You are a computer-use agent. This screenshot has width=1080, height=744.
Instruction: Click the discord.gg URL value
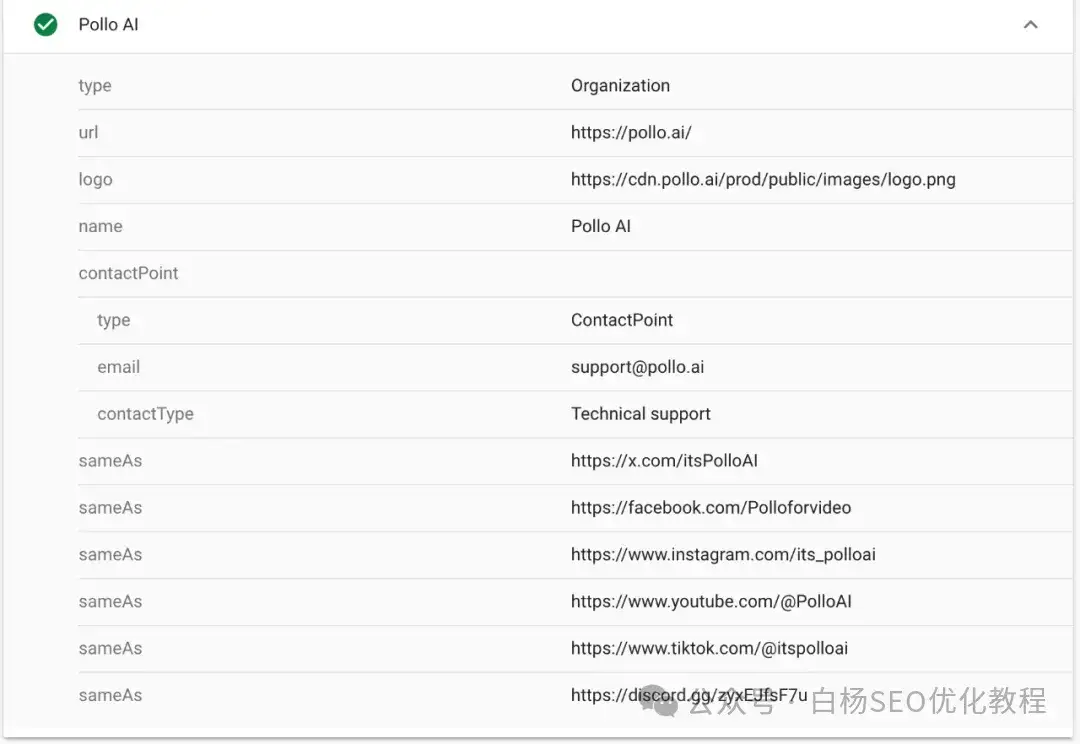689,695
